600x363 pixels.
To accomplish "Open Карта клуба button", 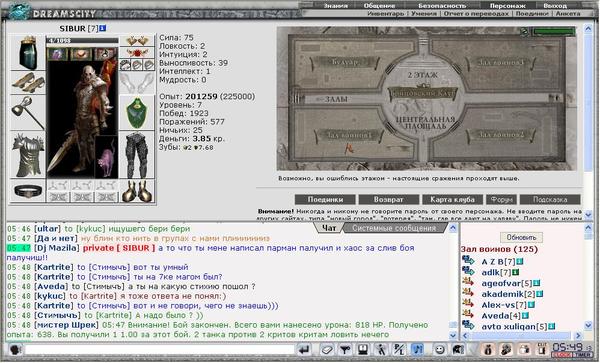I will click(x=452, y=199).
